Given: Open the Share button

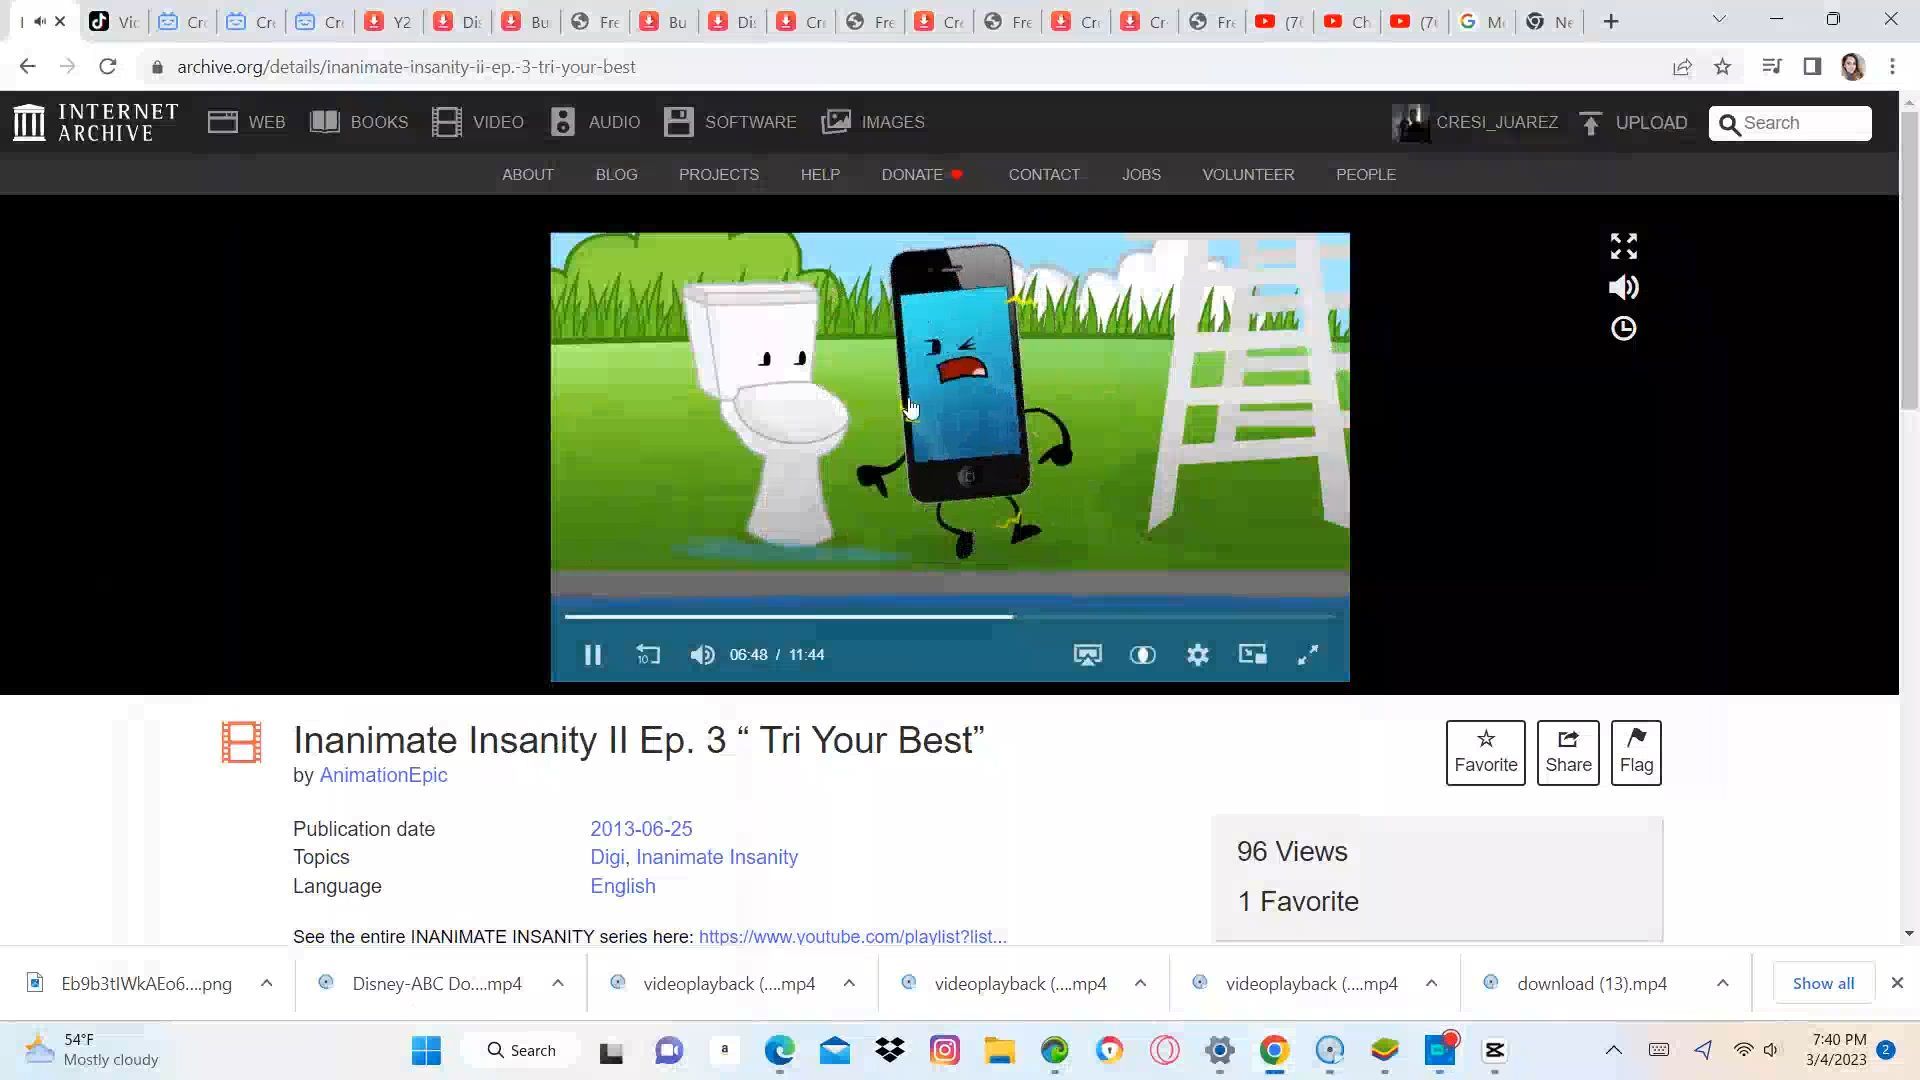Looking at the screenshot, I should point(1567,752).
